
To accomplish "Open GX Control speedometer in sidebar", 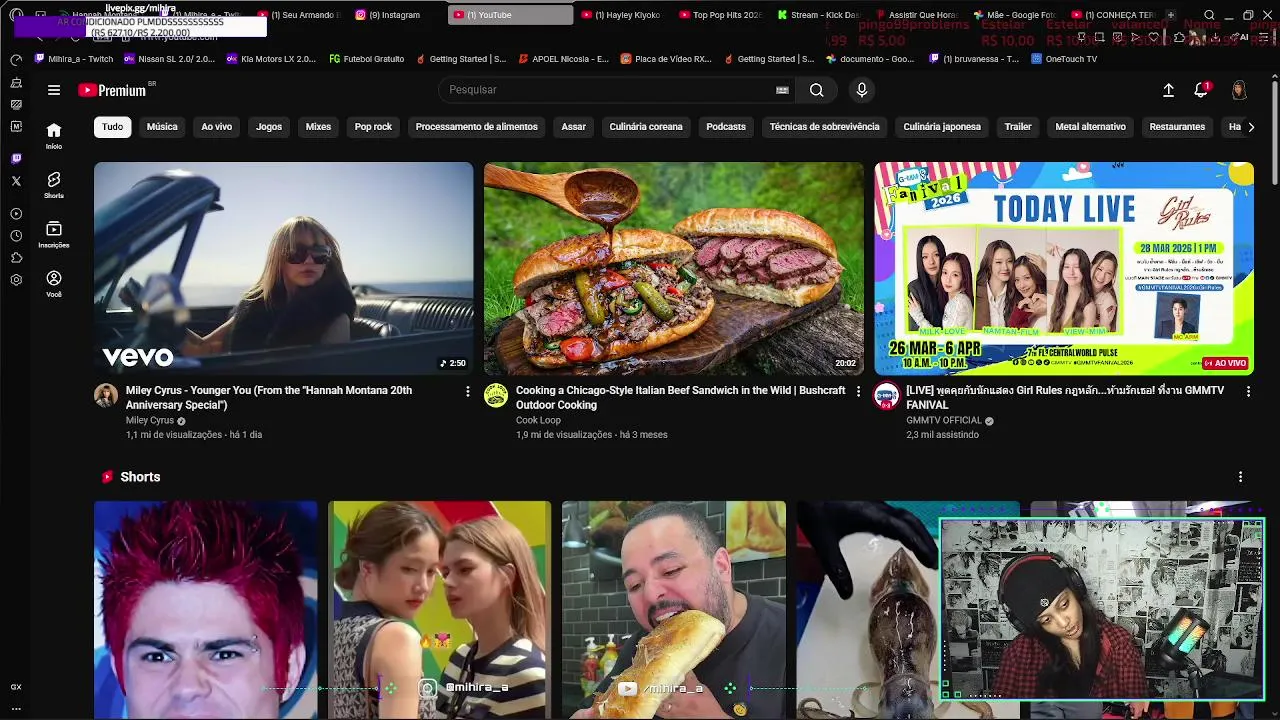I will coord(16,60).
